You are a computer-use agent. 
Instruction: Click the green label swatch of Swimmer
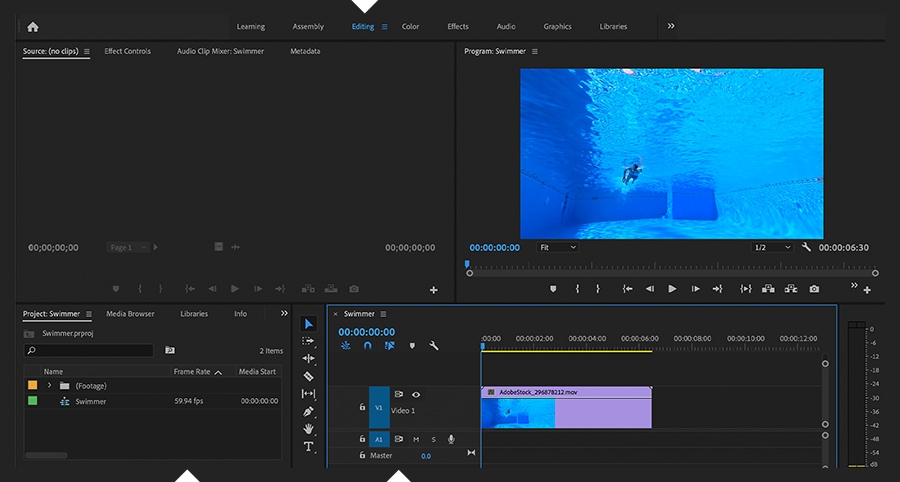click(33, 401)
